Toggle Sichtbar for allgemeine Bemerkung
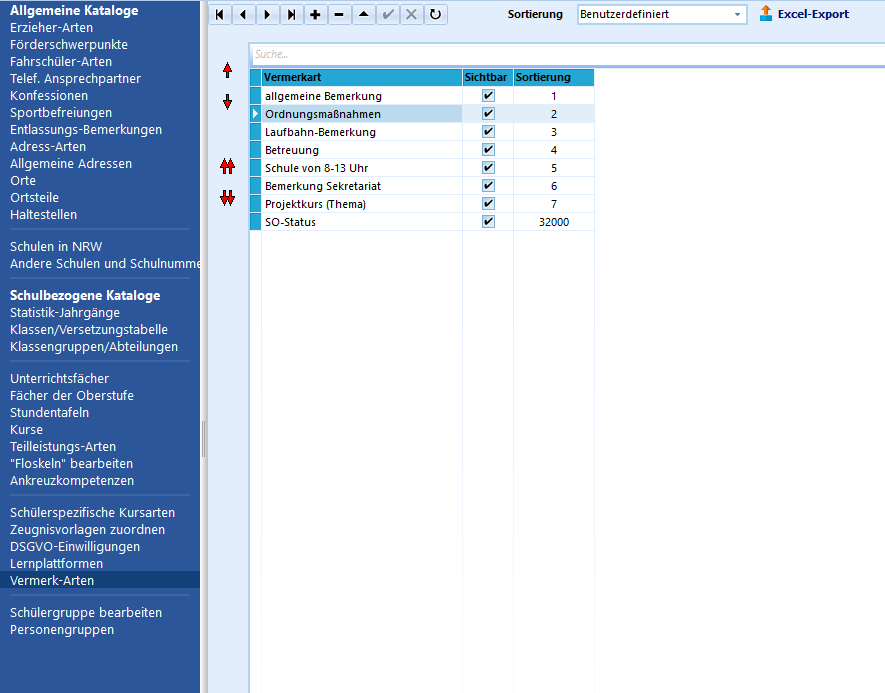885x693 pixels. (x=488, y=95)
